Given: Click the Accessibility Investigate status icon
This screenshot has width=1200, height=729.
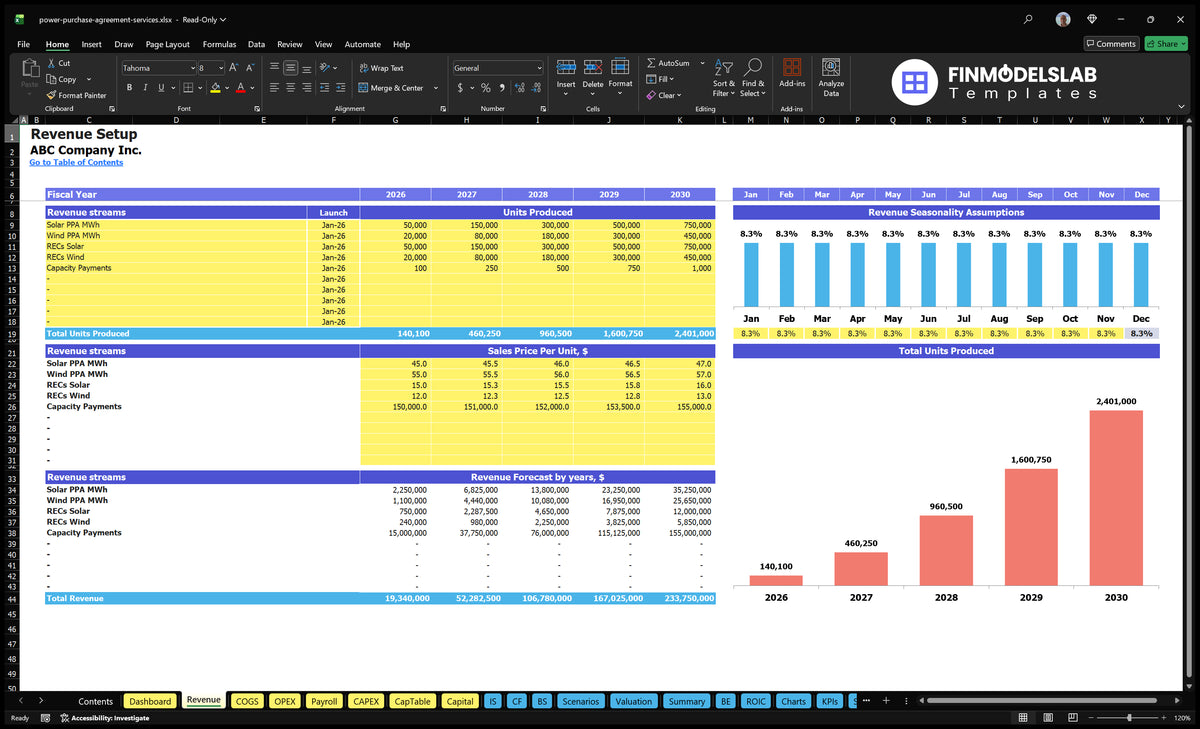Looking at the screenshot, I should click(64, 718).
